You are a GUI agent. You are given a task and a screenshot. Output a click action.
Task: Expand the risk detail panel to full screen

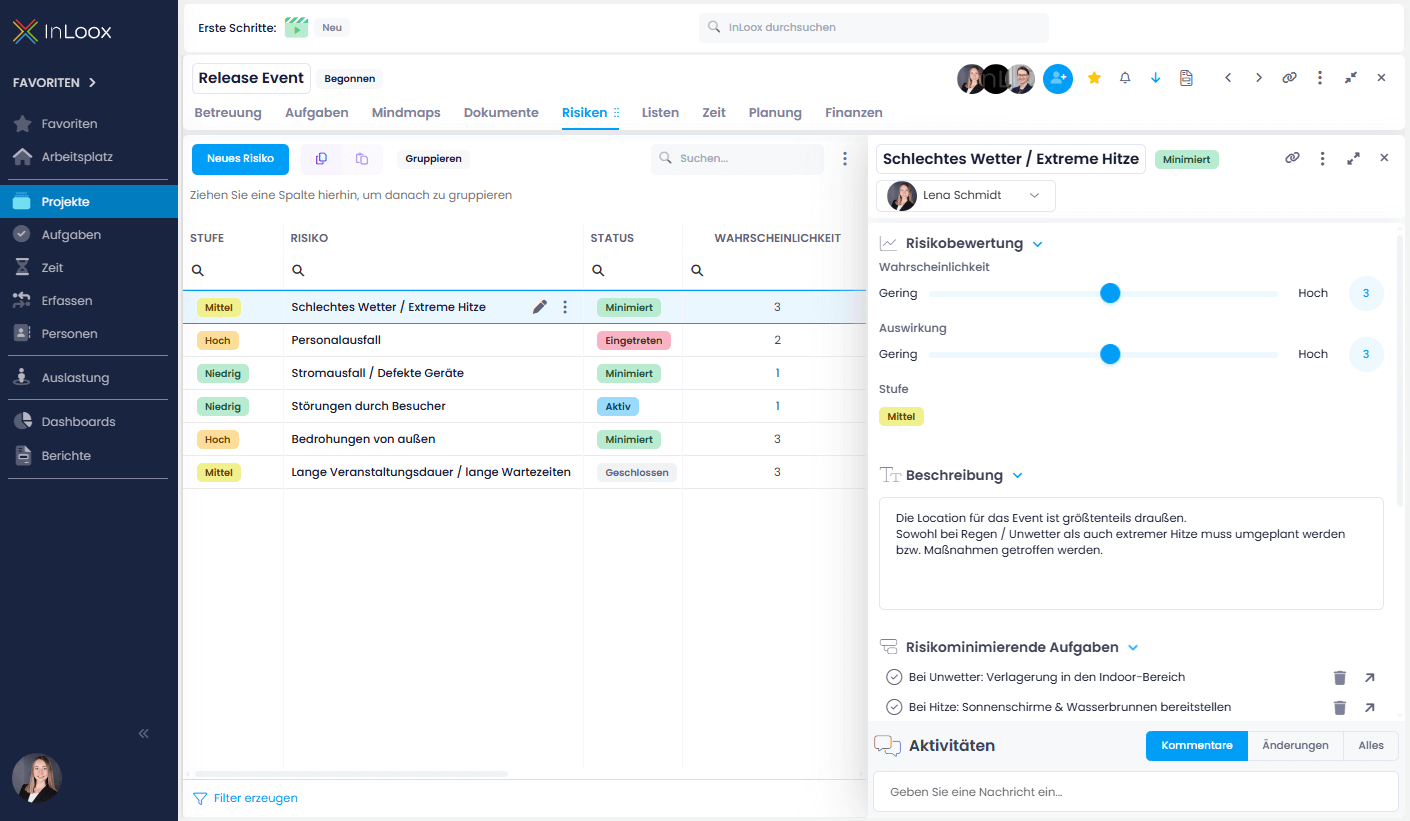1354,158
